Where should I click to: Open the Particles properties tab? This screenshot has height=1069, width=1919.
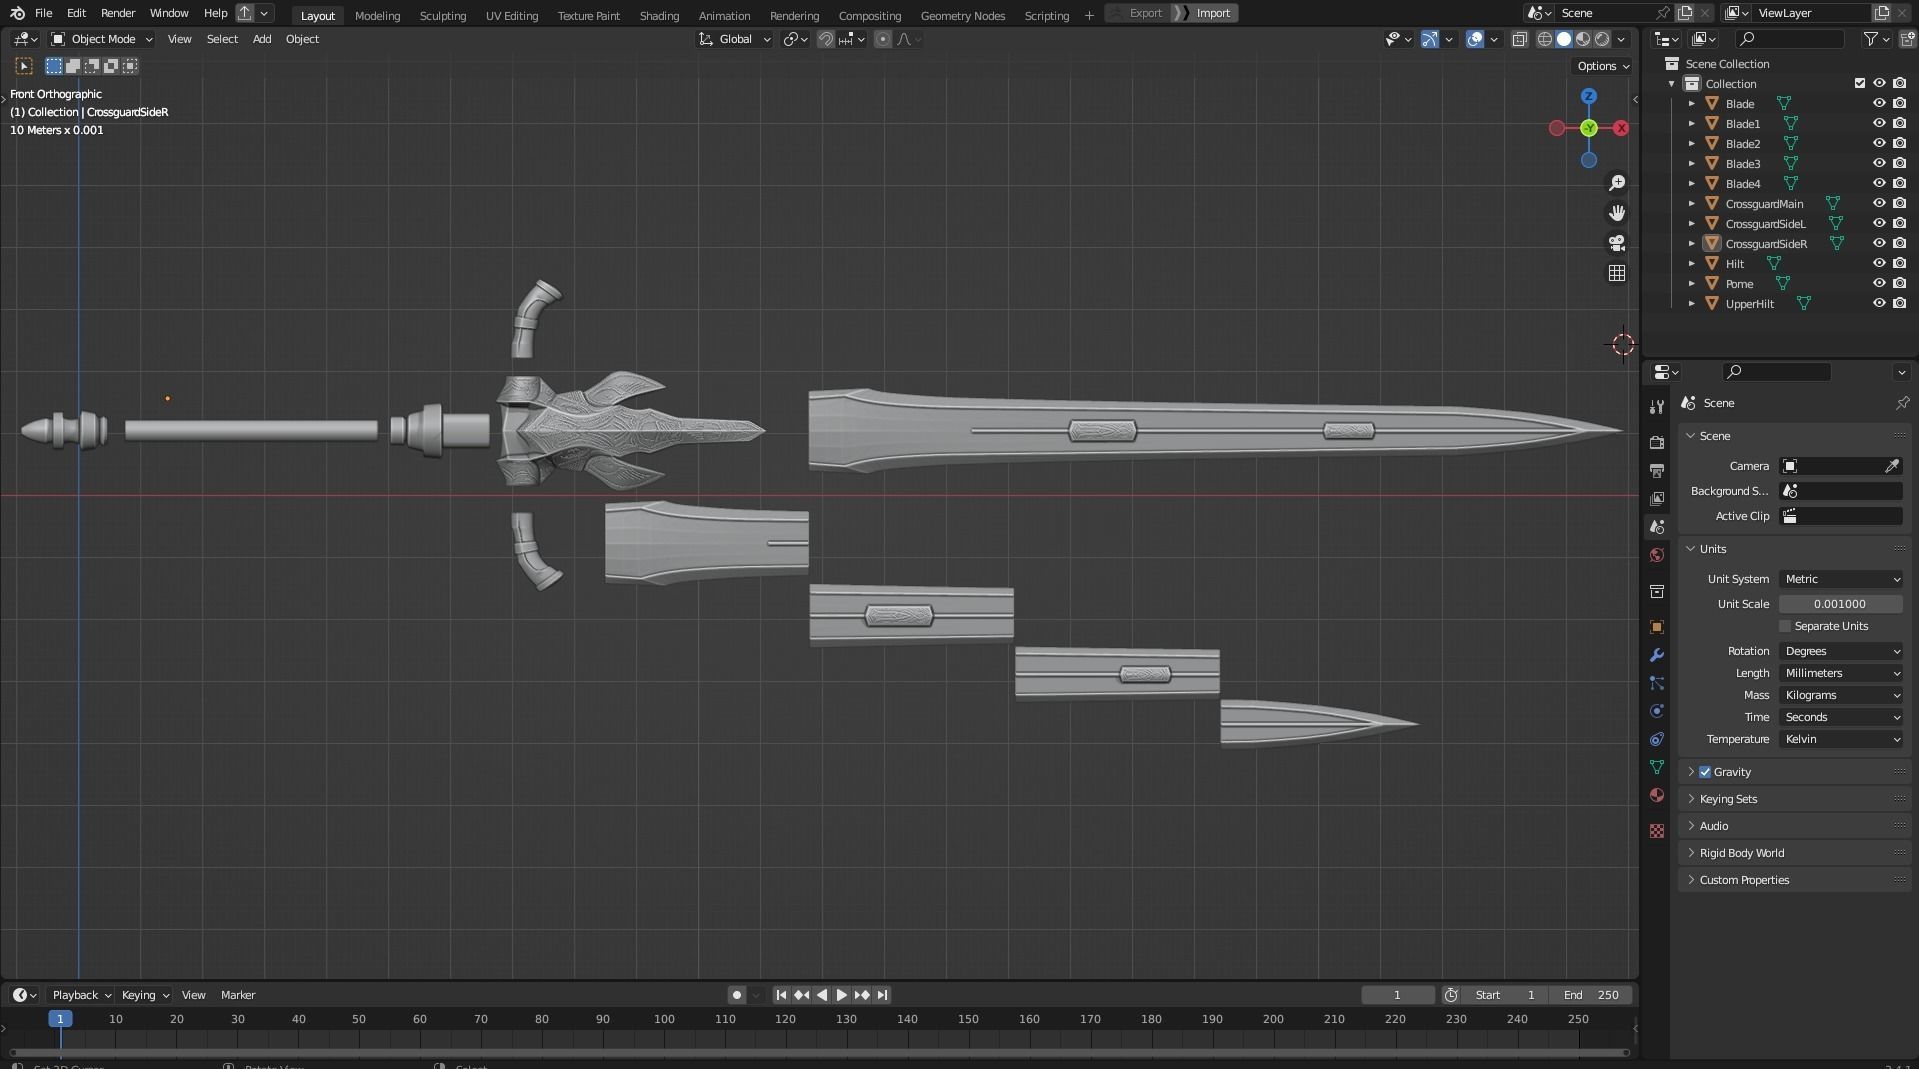[x=1657, y=683]
